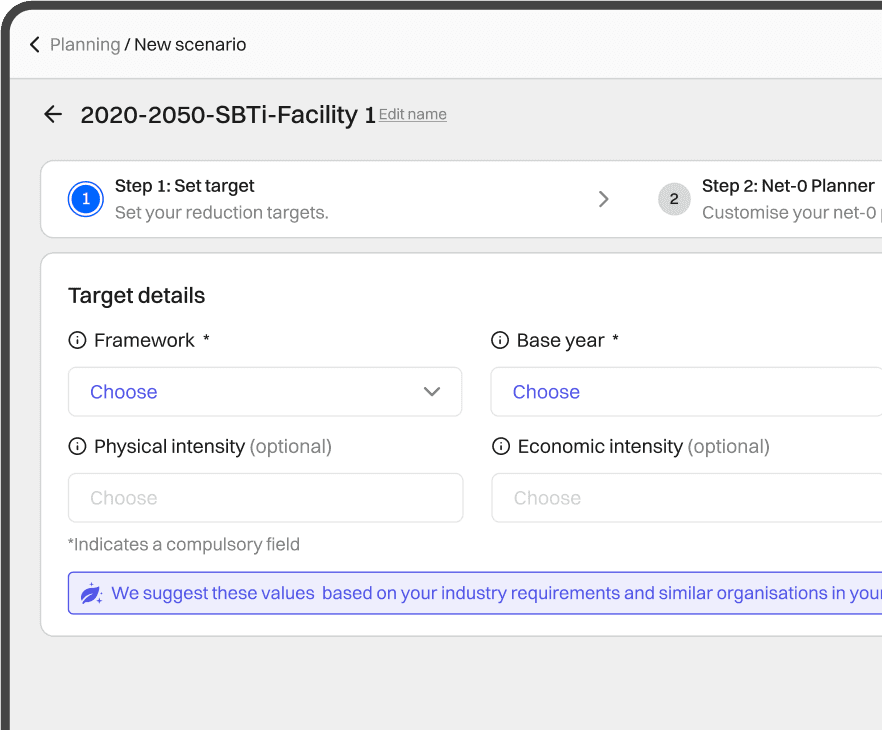Click the Framework info icon

tap(77, 341)
